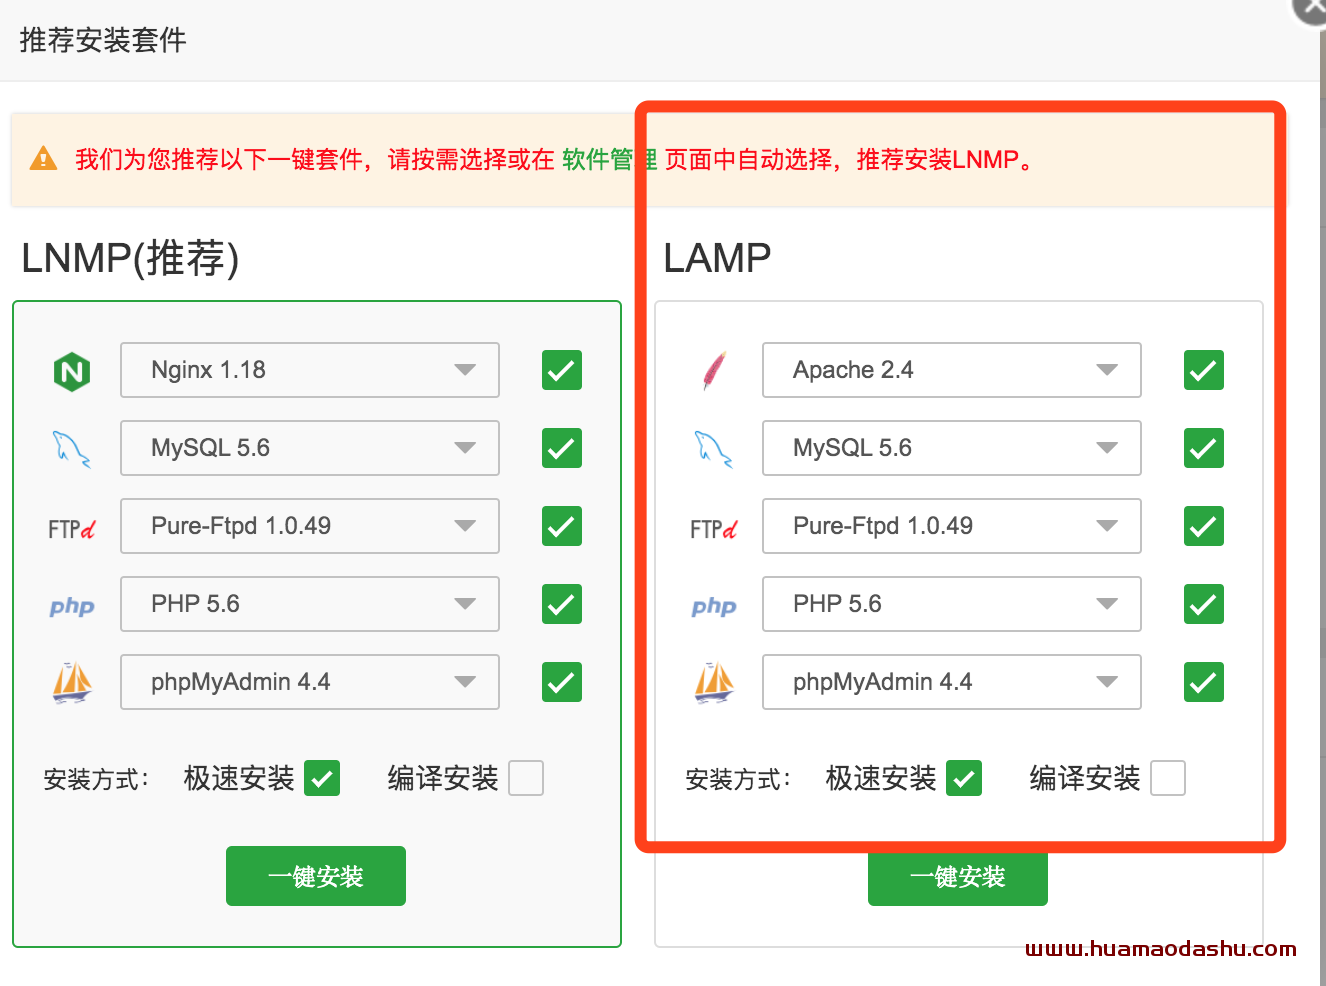Click the php logo icon in LNMP
The image size is (1326, 986).
click(x=72, y=606)
